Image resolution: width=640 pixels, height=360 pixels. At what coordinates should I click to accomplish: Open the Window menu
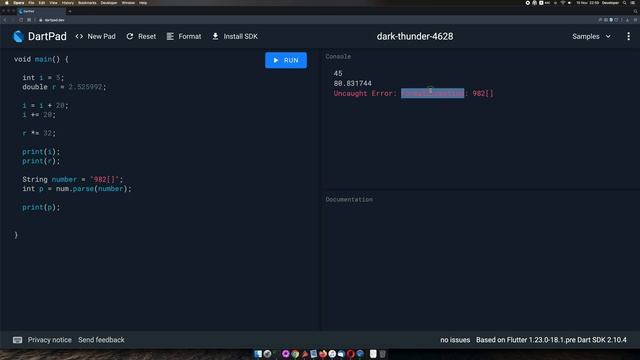(128, 3)
